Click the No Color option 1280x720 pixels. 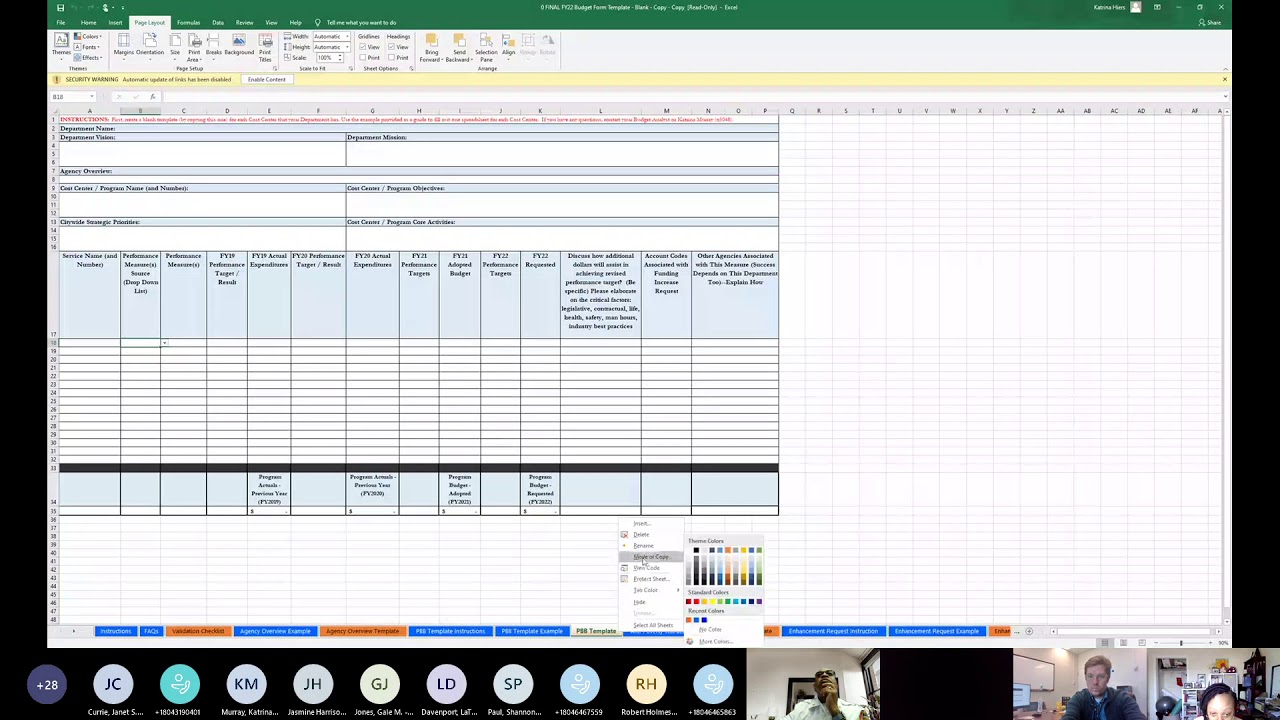(709, 630)
